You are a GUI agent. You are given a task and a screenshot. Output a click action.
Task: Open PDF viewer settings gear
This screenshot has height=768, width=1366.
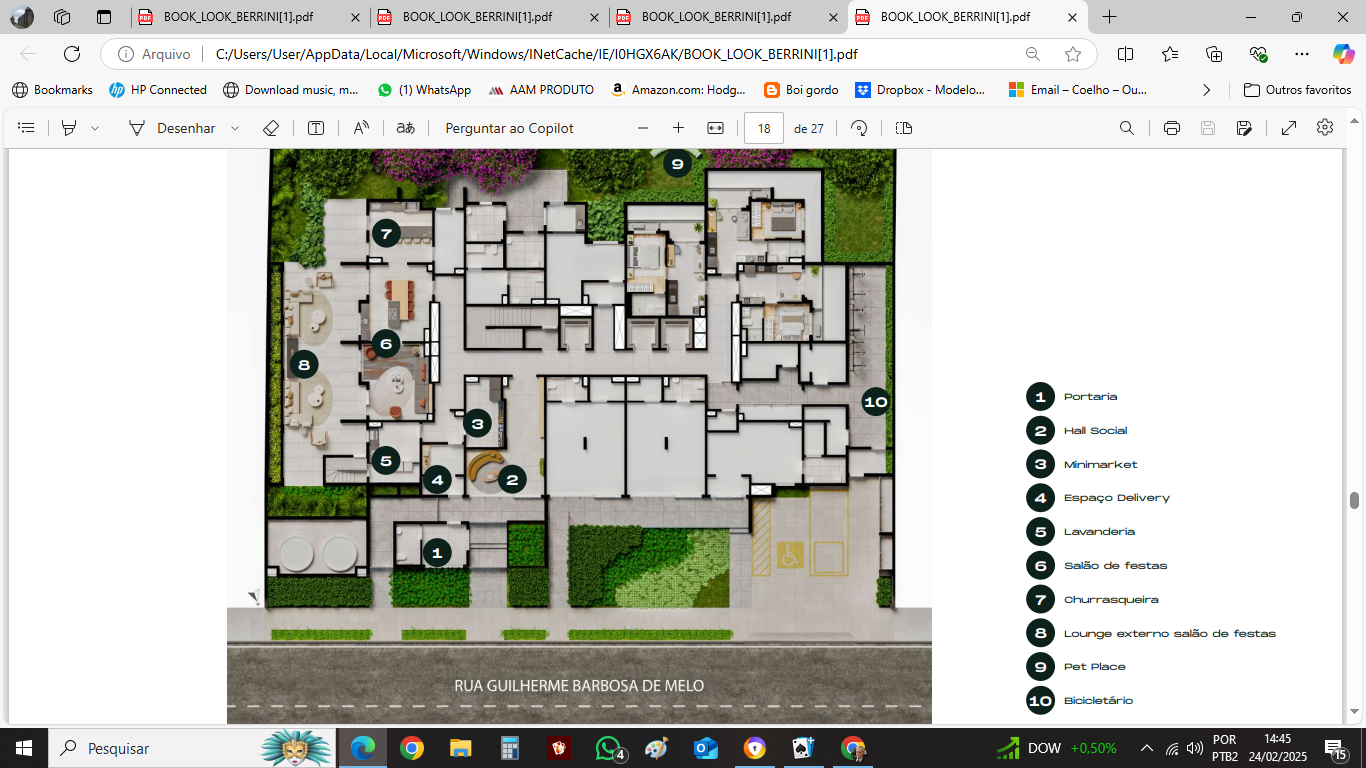coord(1323,128)
